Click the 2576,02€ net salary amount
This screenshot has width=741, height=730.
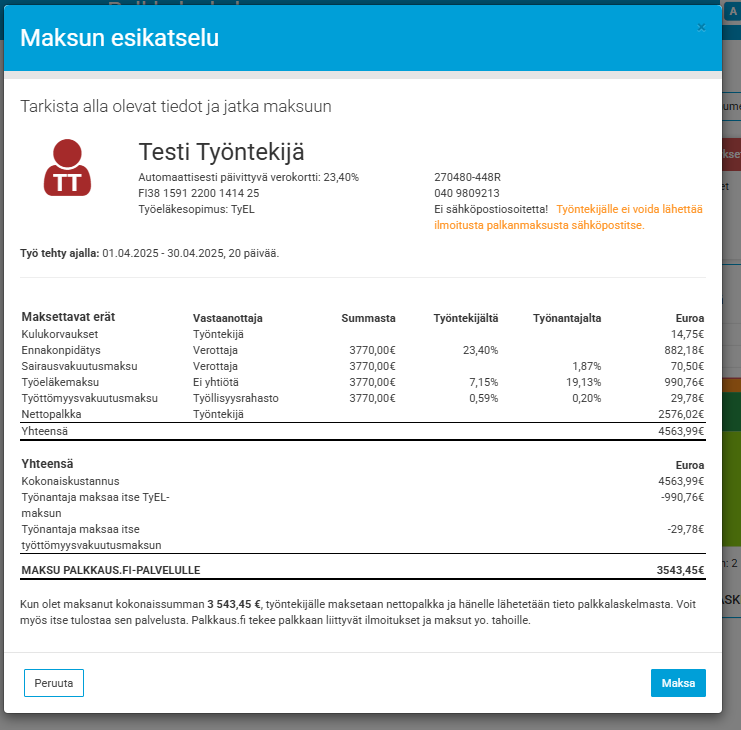tap(681, 414)
